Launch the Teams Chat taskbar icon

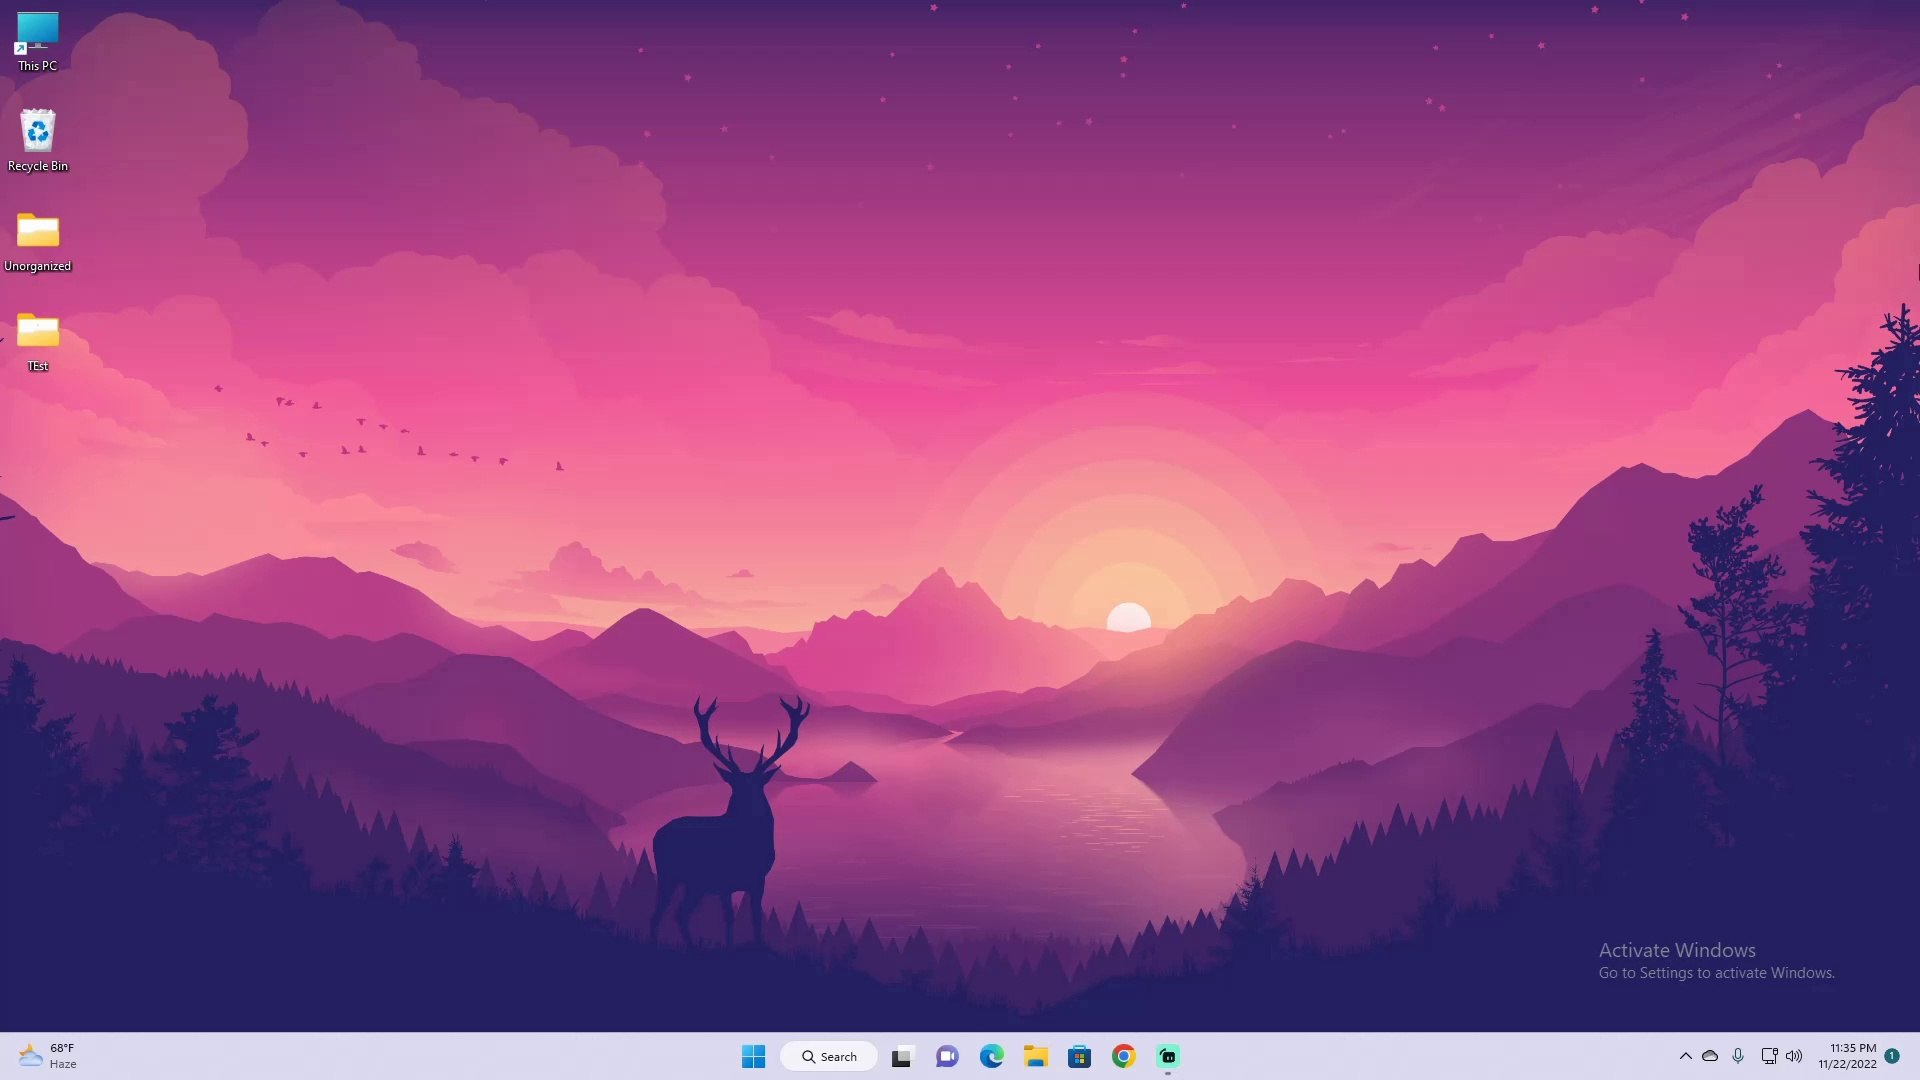947,1056
